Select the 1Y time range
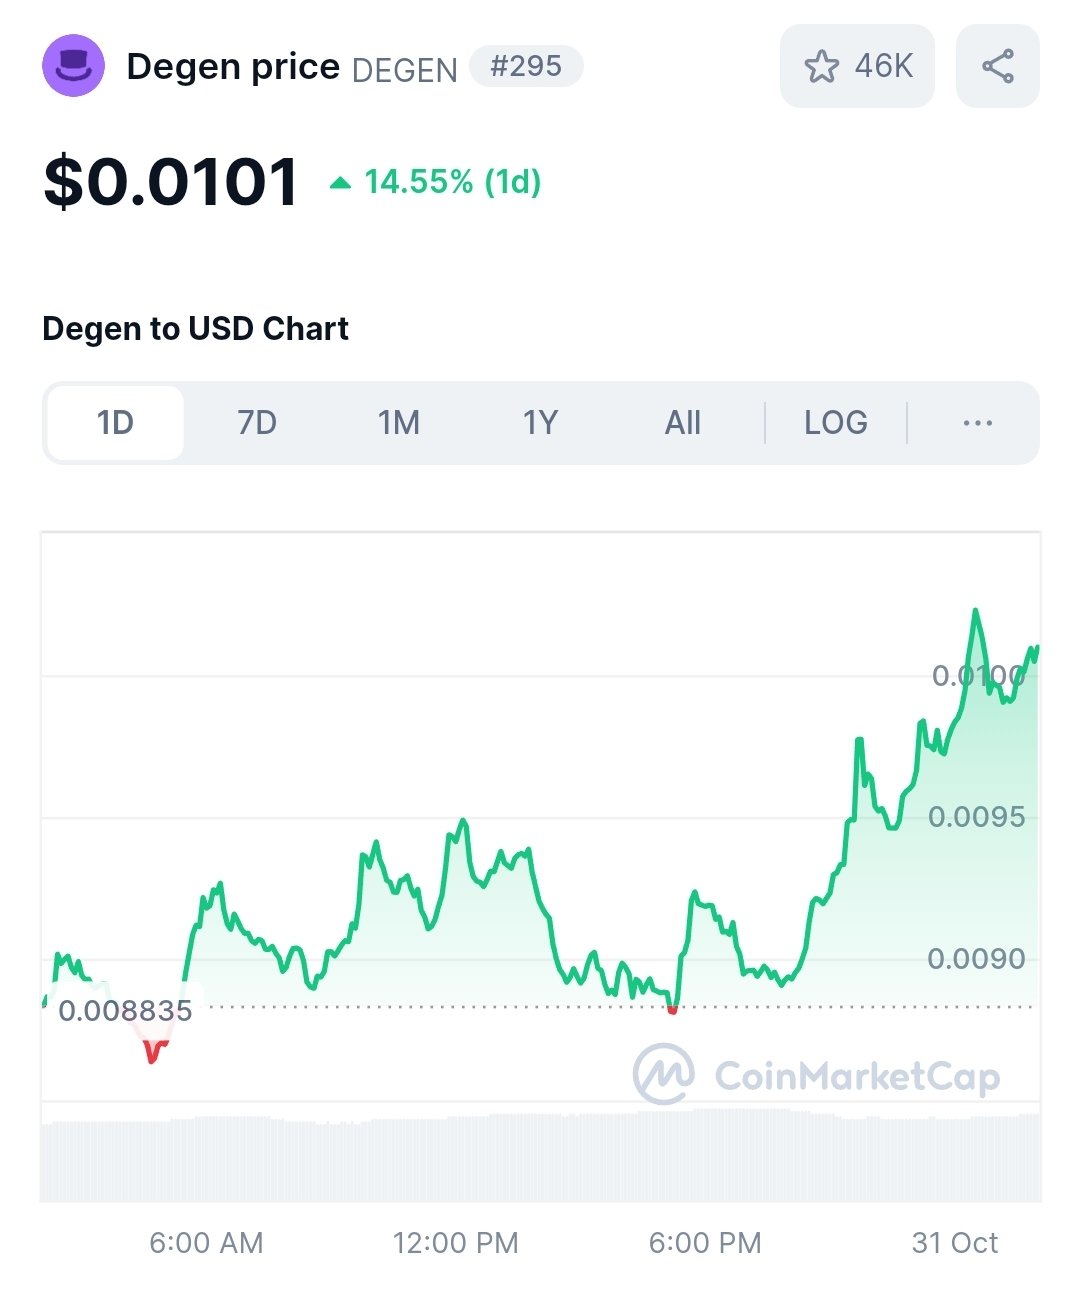Viewport: 1080px width, 1294px height. [x=540, y=423]
